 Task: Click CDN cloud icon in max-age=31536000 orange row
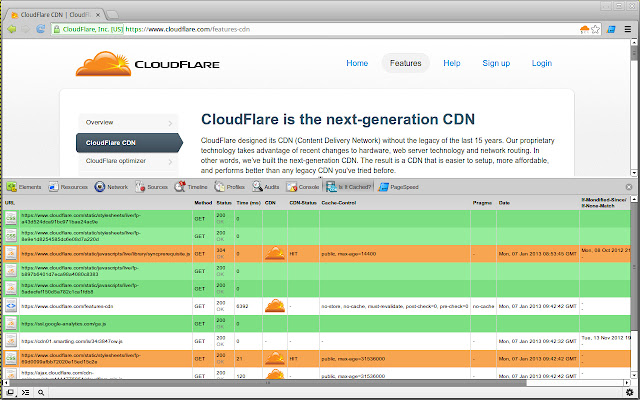275,358
